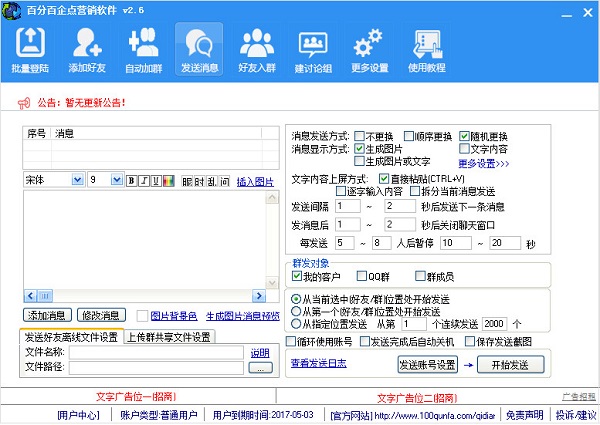Toggle italic I formatting icon
Image resolution: width=600 pixels, height=425 pixels.
pos(144,181)
